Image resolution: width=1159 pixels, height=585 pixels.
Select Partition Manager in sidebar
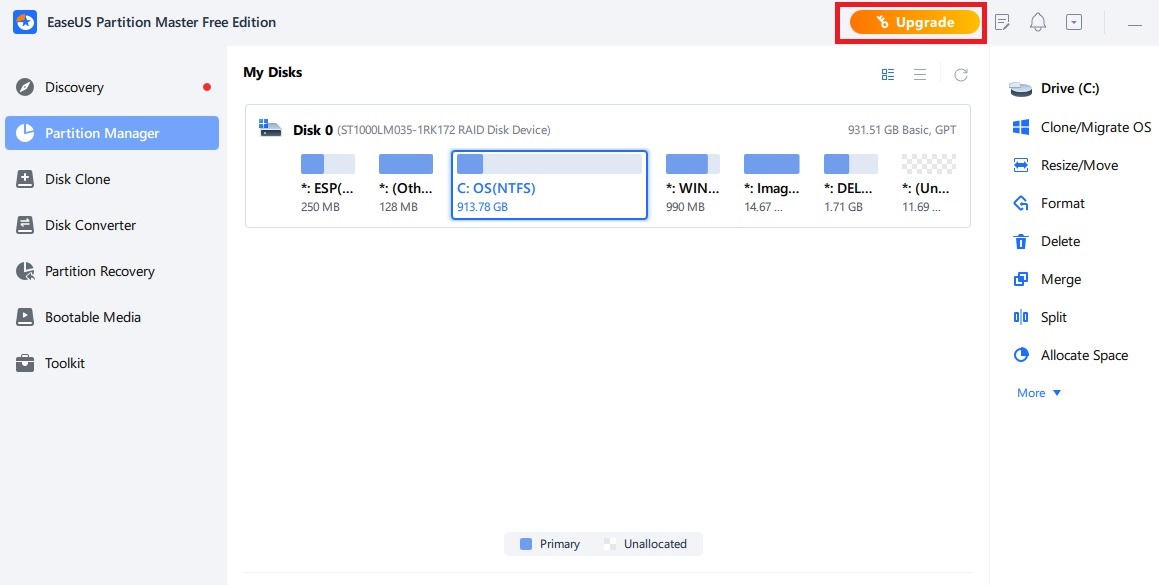[112, 133]
